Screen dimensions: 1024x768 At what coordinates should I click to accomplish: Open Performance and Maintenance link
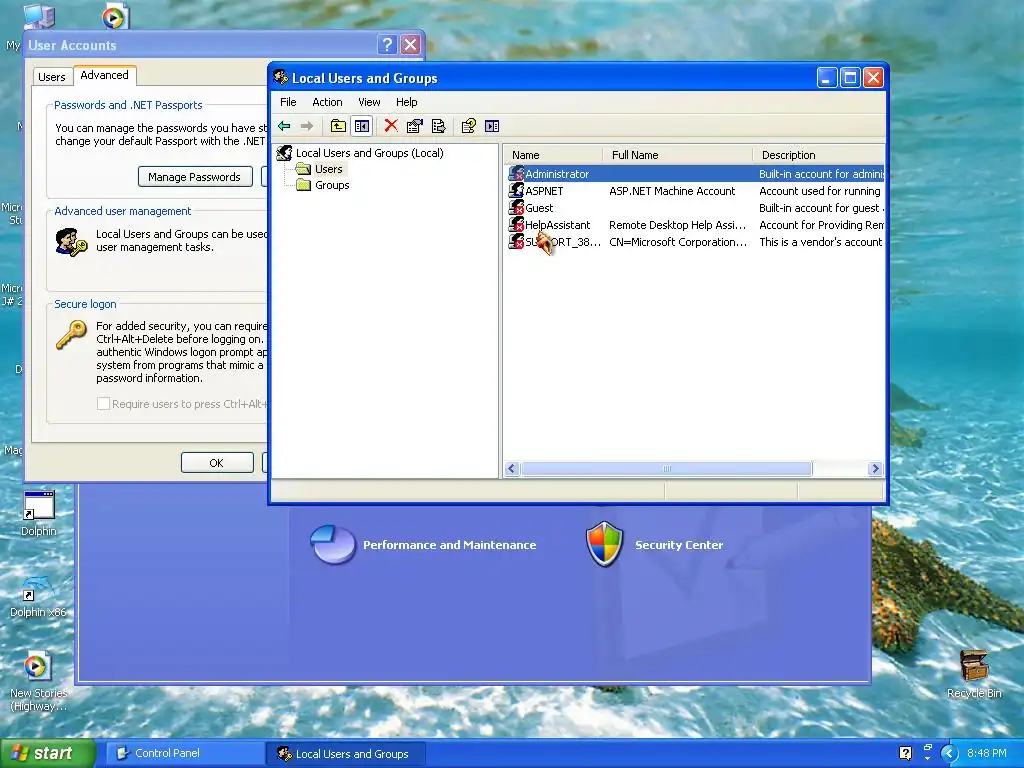click(449, 545)
